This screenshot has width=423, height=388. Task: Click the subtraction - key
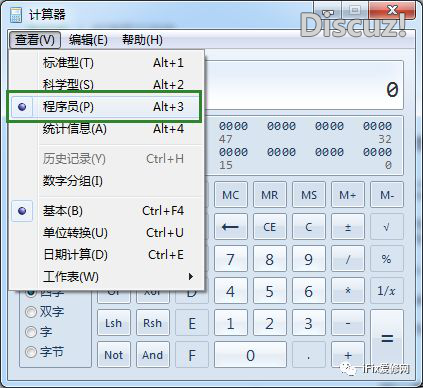click(x=348, y=323)
